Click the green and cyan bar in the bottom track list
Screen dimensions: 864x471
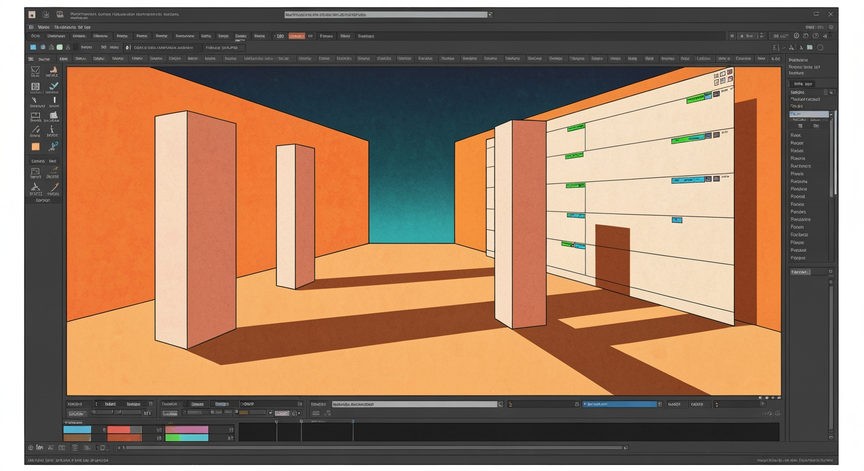[187, 438]
